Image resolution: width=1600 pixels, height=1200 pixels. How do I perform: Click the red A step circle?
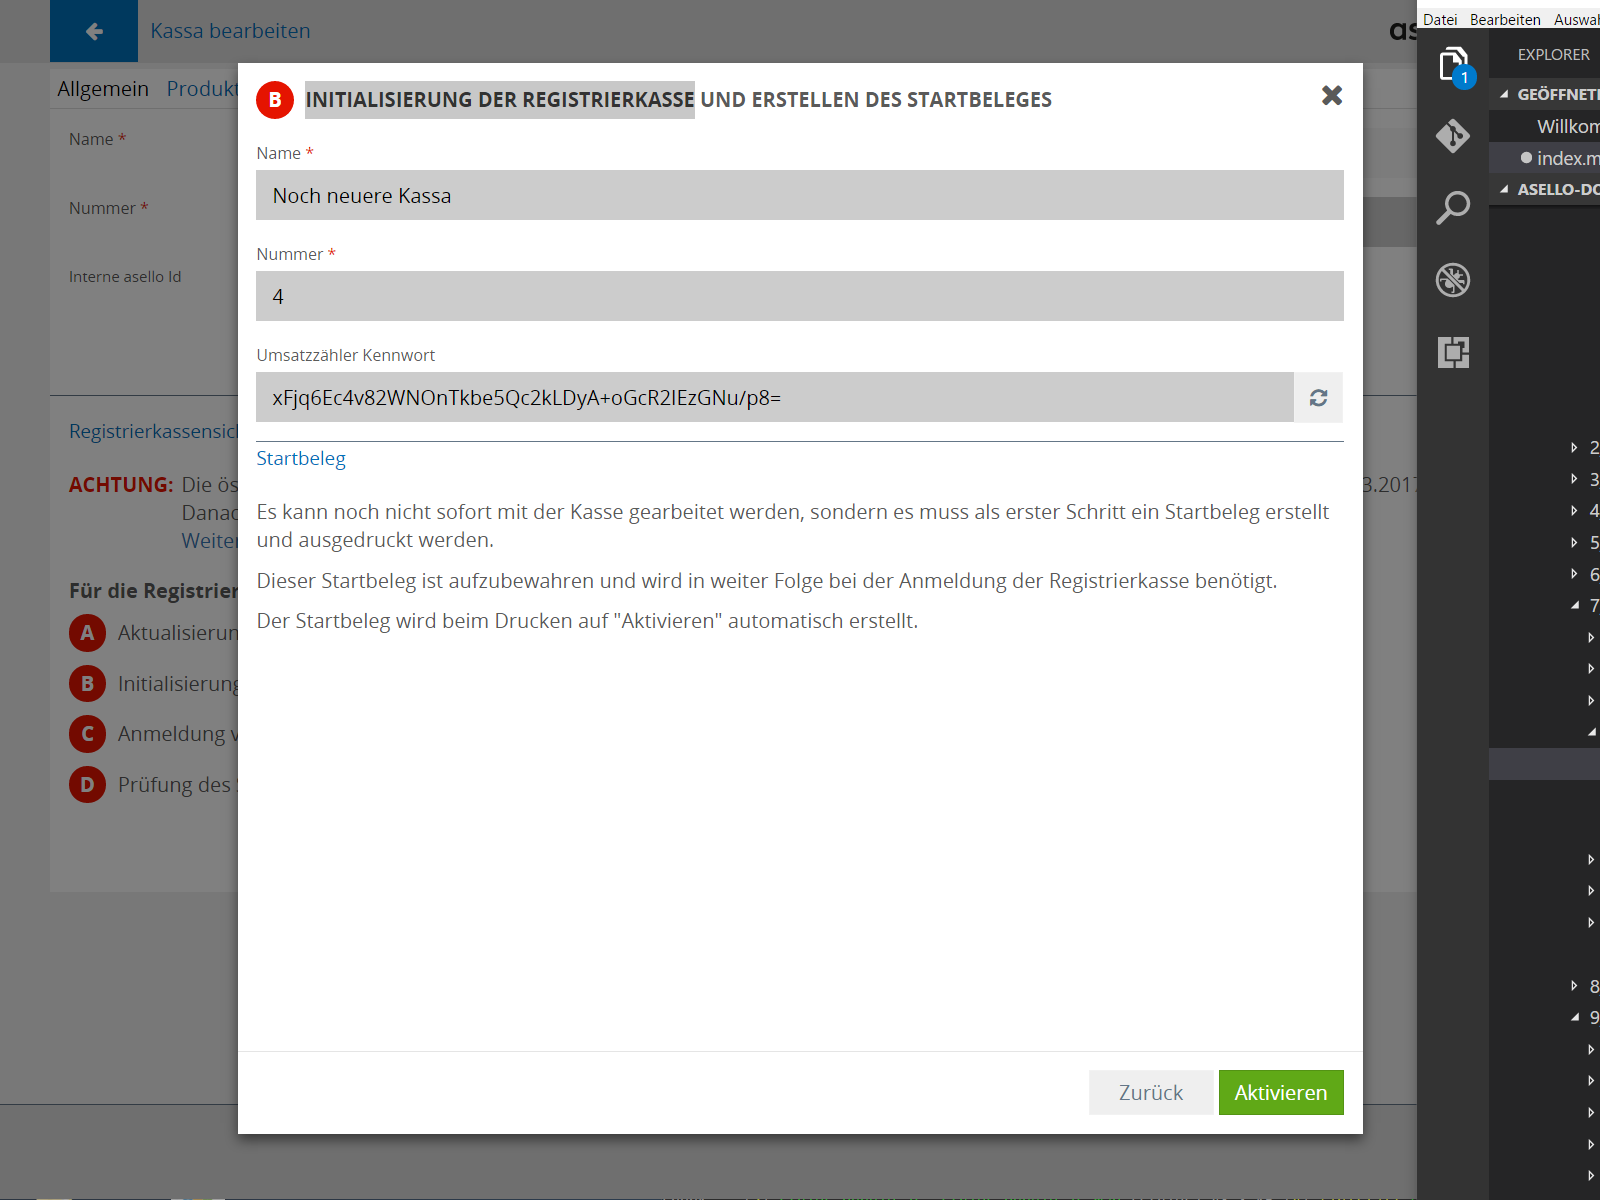[87, 633]
